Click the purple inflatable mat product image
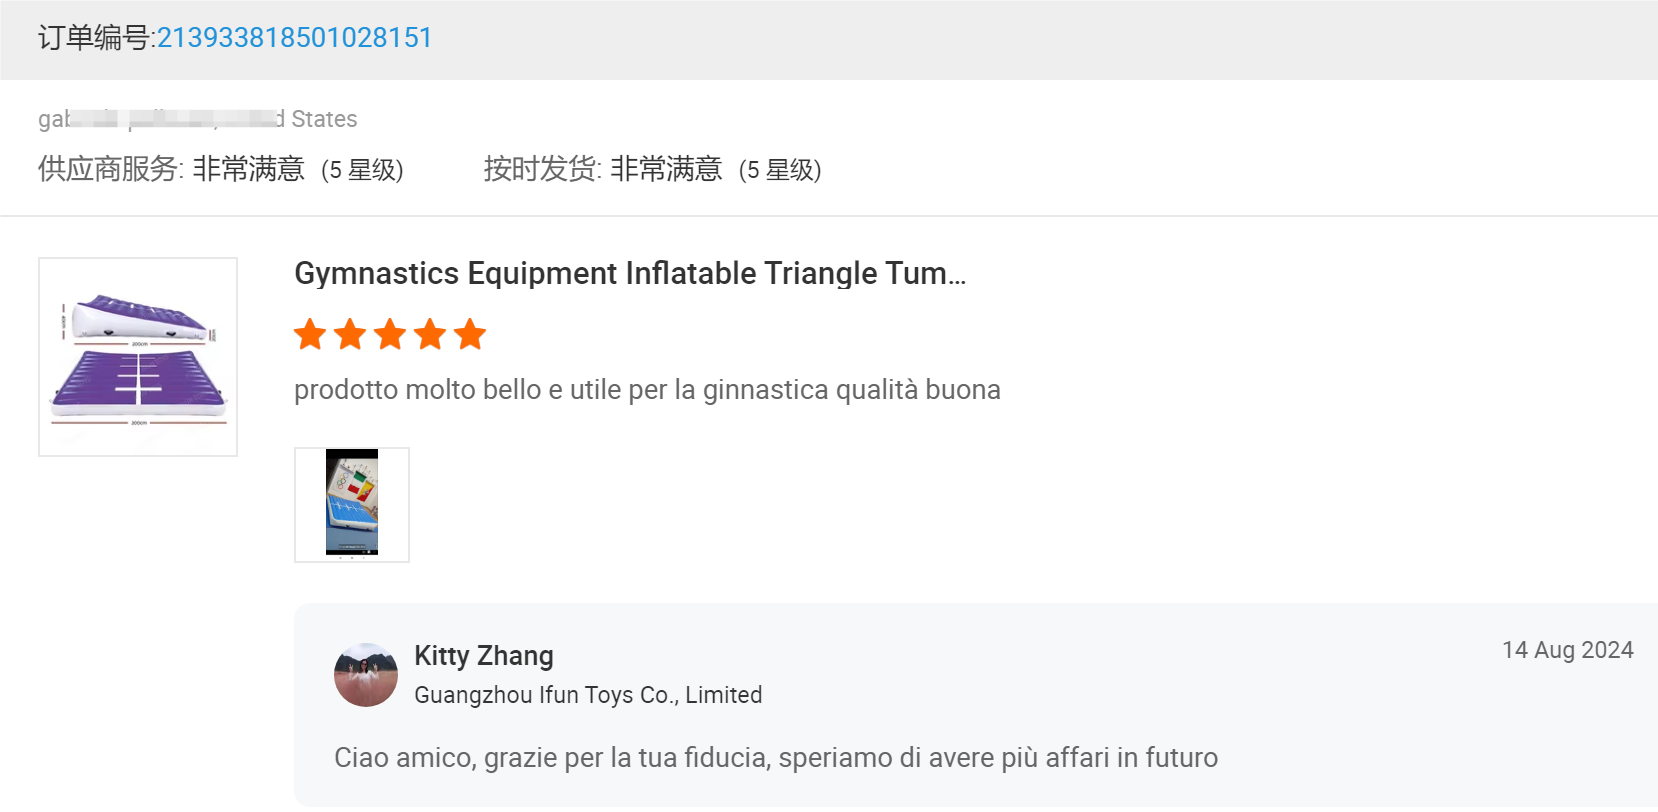 (137, 356)
